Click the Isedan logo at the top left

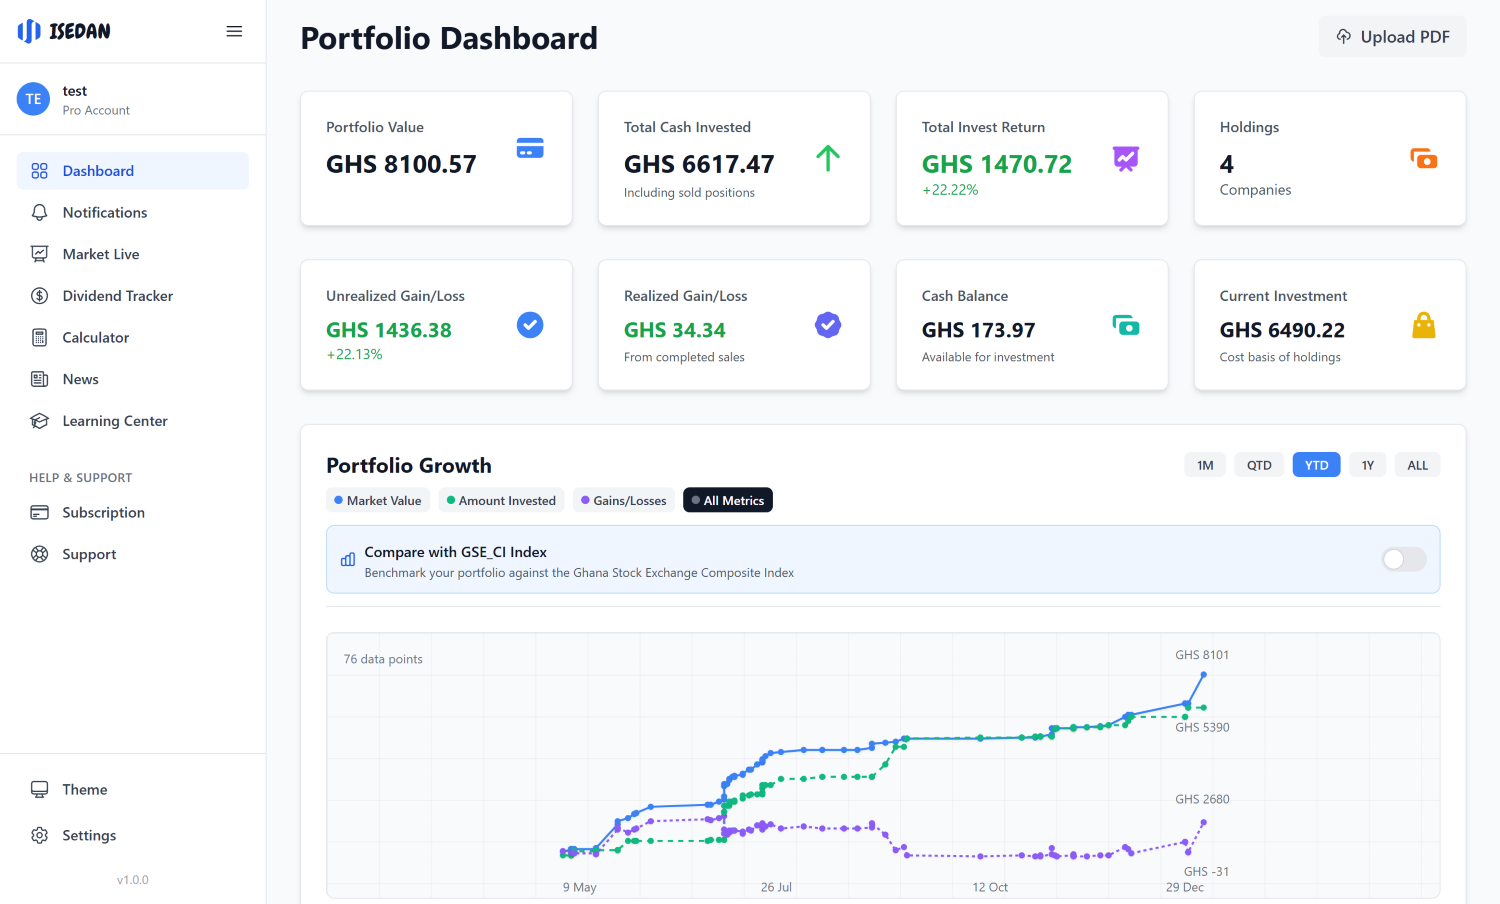[x=65, y=31]
